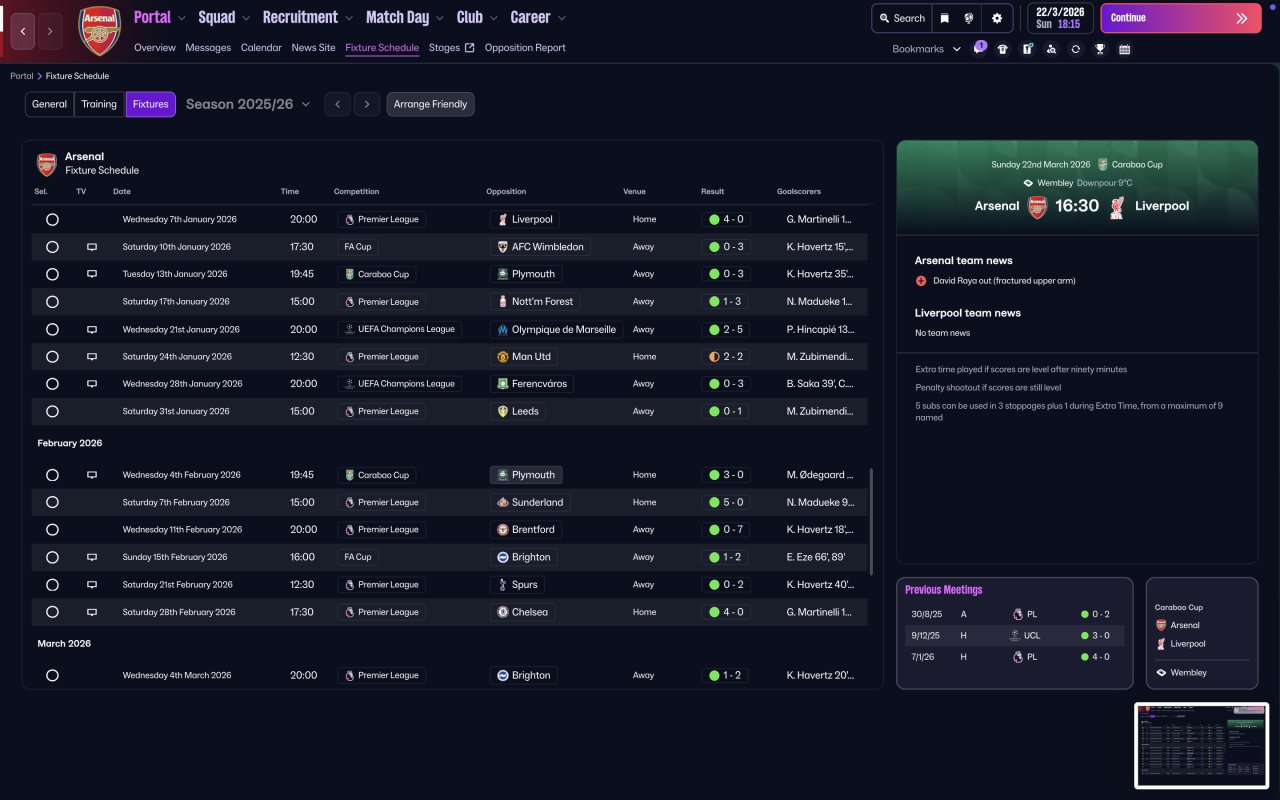
Task: Open the calendar icon in bookmarks bar
Action: (x=1124, y=49)
